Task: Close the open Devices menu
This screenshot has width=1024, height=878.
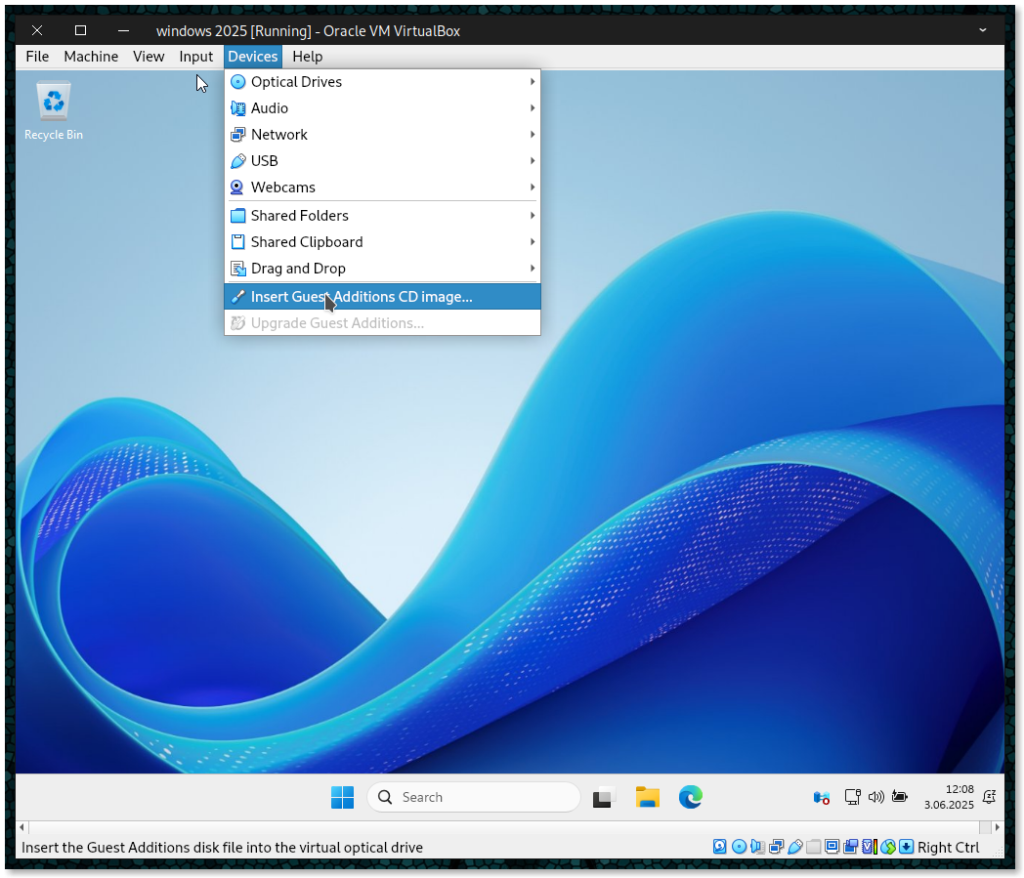Action: point(253,57)
